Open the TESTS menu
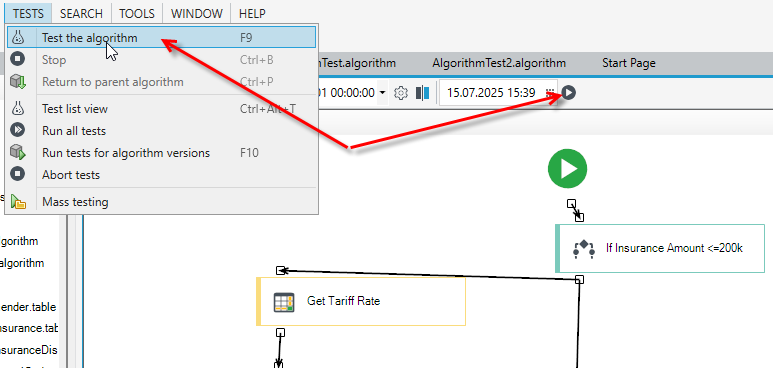The width and height of the screenshot is (773, 368). click(28, 13)
